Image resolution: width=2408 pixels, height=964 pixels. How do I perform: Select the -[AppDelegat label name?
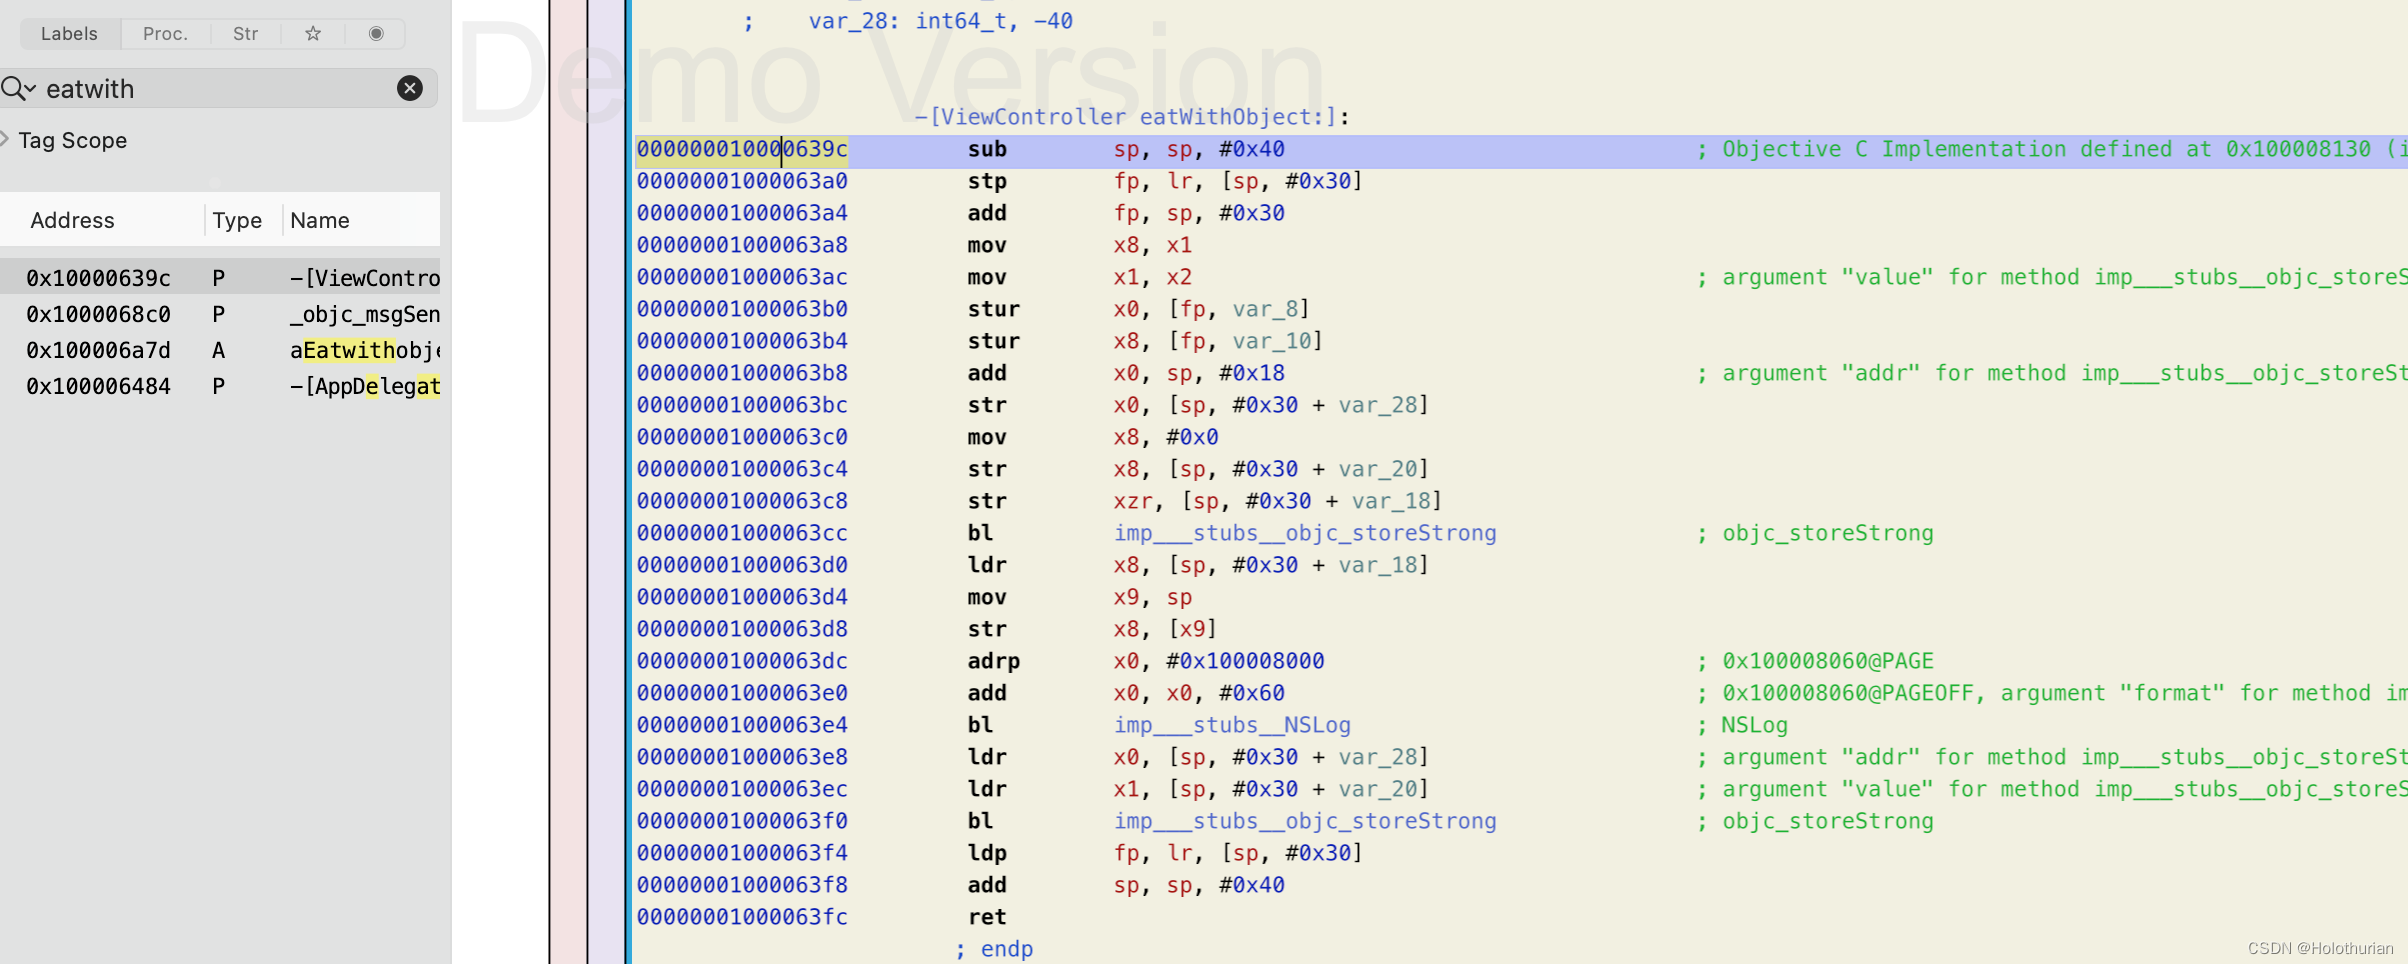[365, 386]
